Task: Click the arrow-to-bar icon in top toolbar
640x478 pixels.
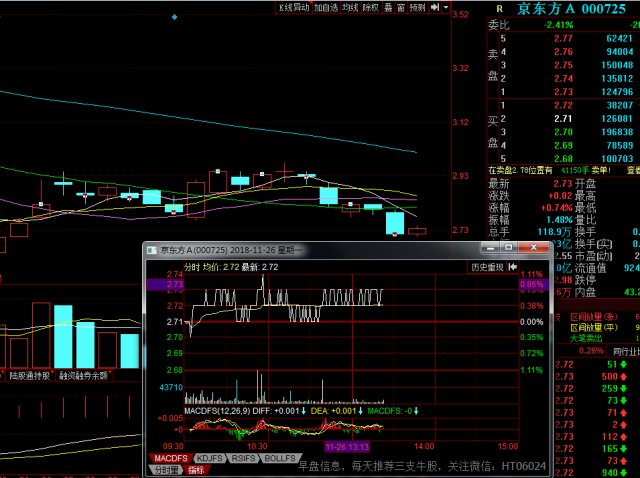Action: [437, 7]
